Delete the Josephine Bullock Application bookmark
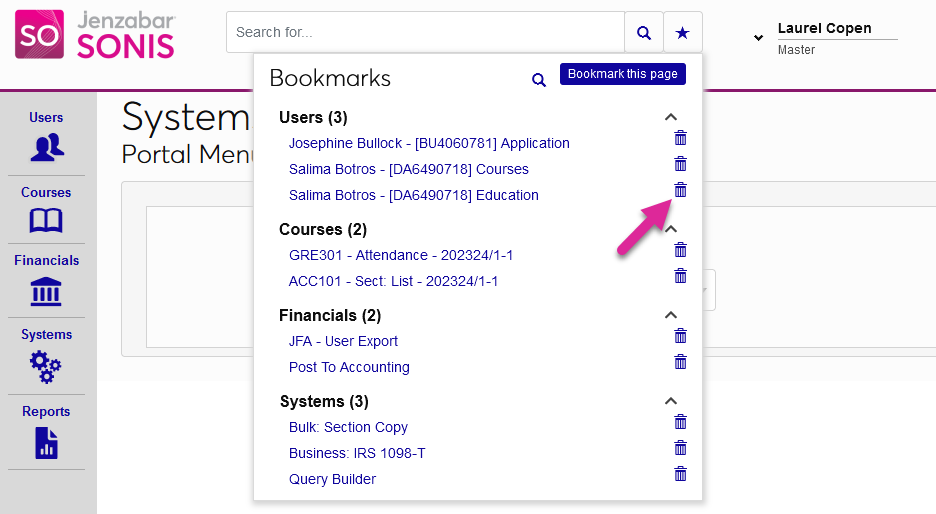This screenshot has width=936, height=514. pyautogui.click(x=681, y=138)
